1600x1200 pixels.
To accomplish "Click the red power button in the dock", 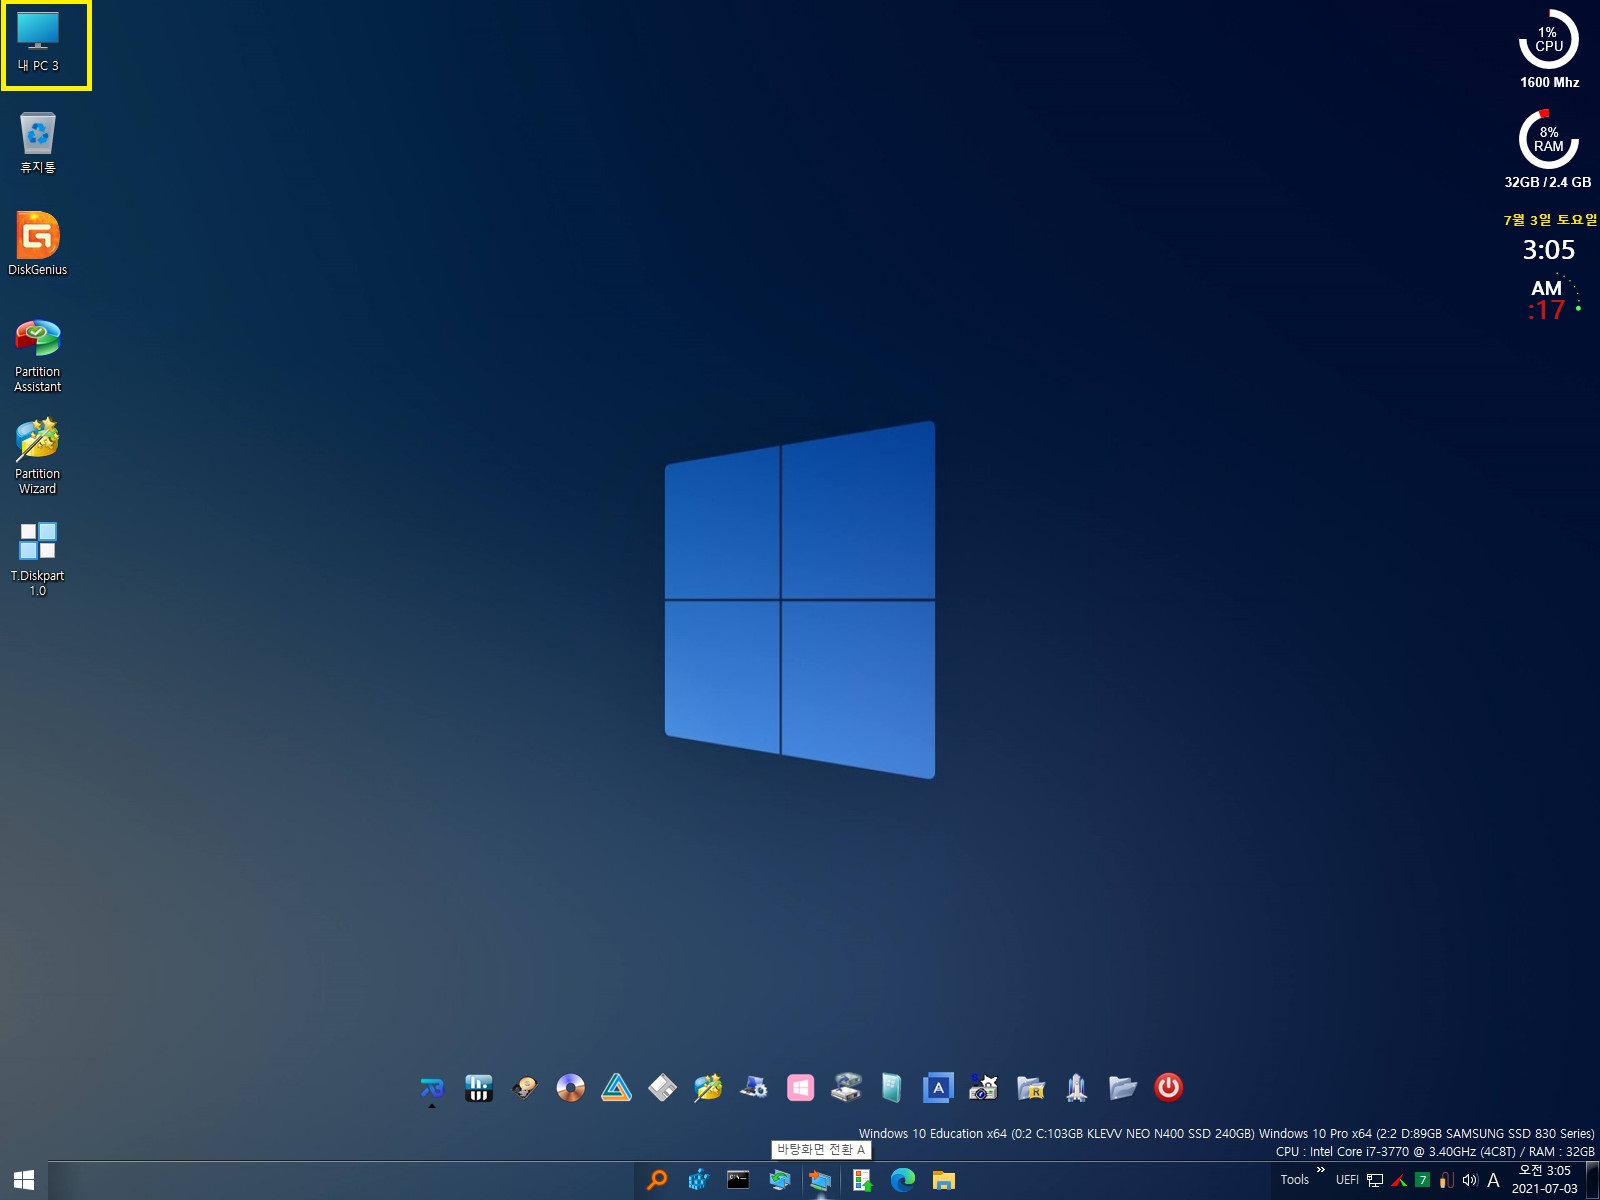I will click(x=1169, y=1087).
